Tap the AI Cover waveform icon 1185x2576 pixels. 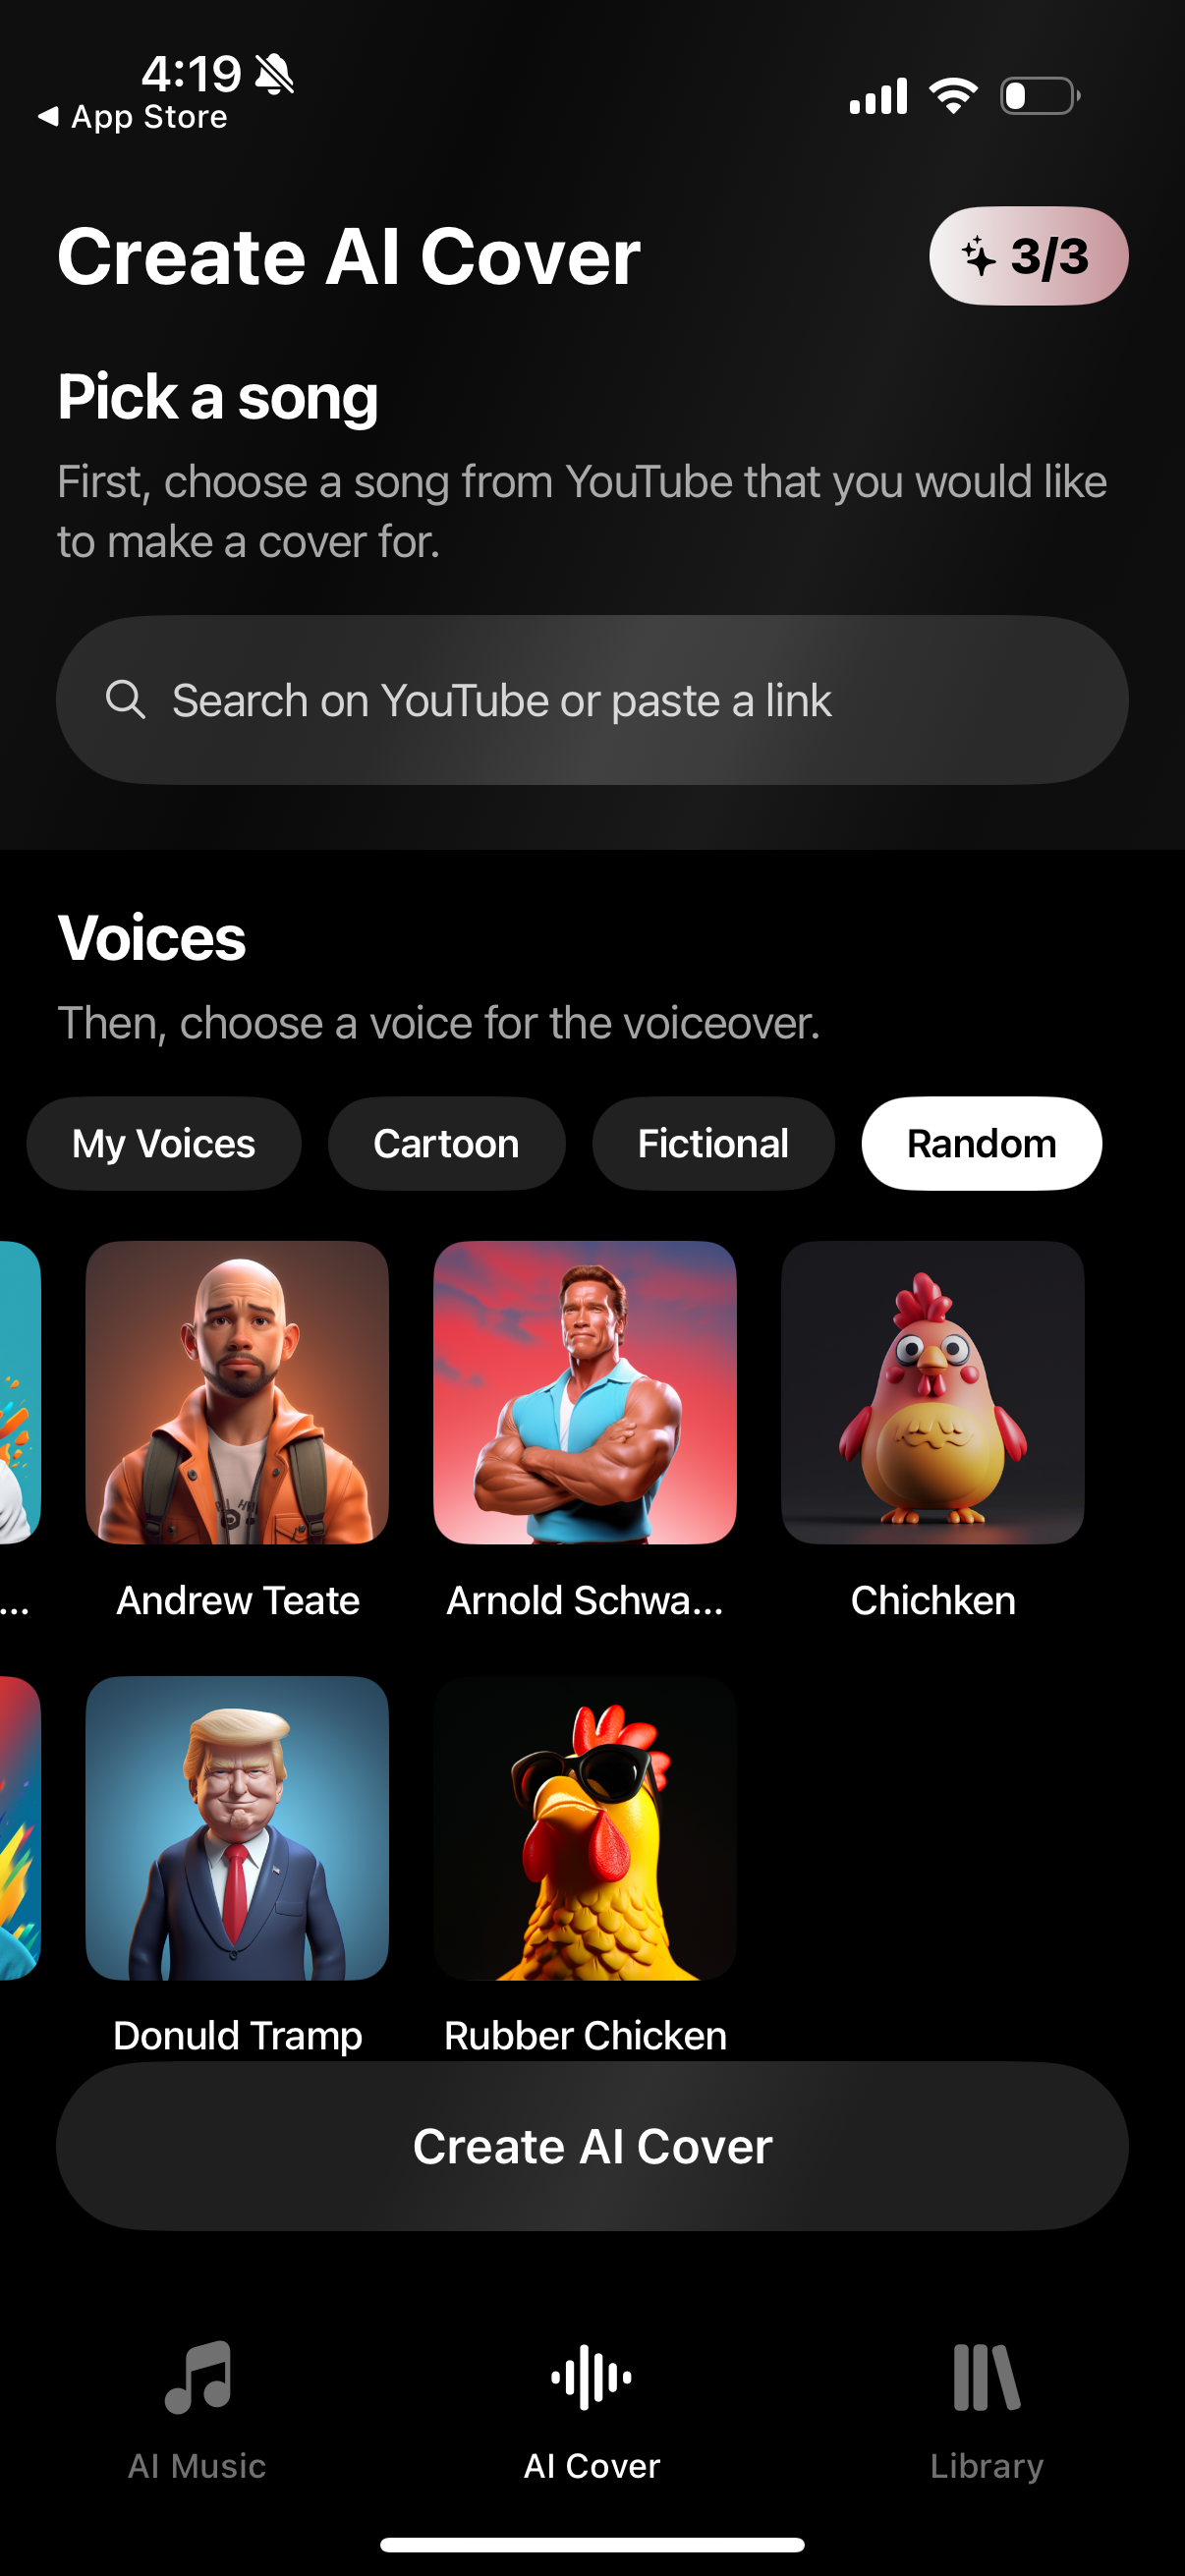point(591,2378)
